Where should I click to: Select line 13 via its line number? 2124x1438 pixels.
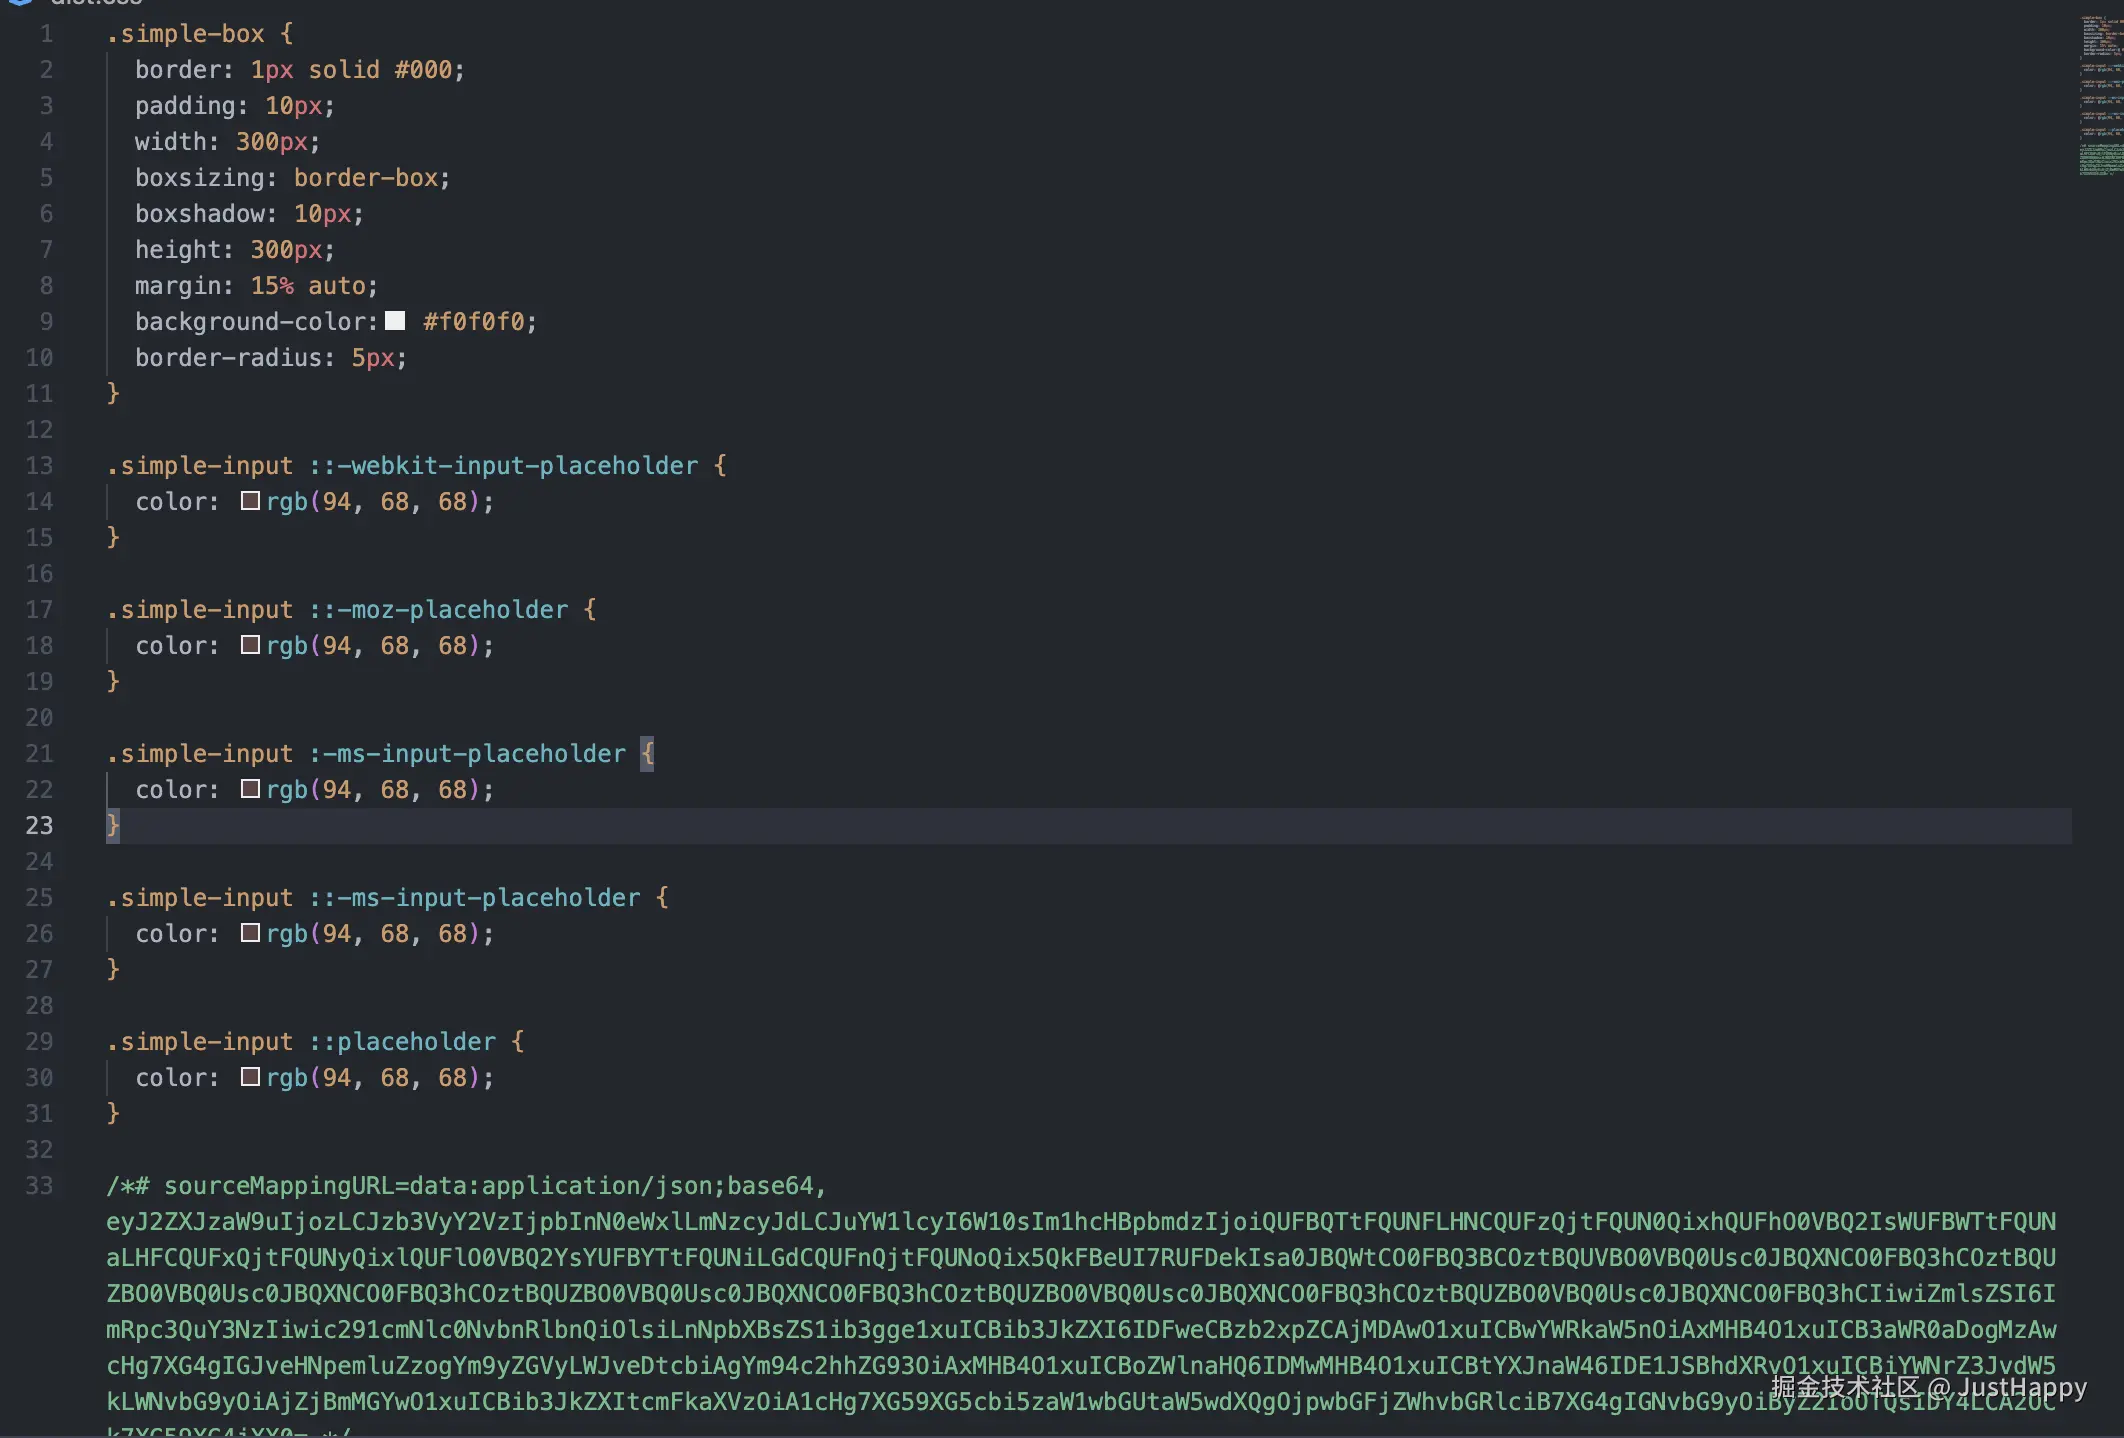pos(40,466)
